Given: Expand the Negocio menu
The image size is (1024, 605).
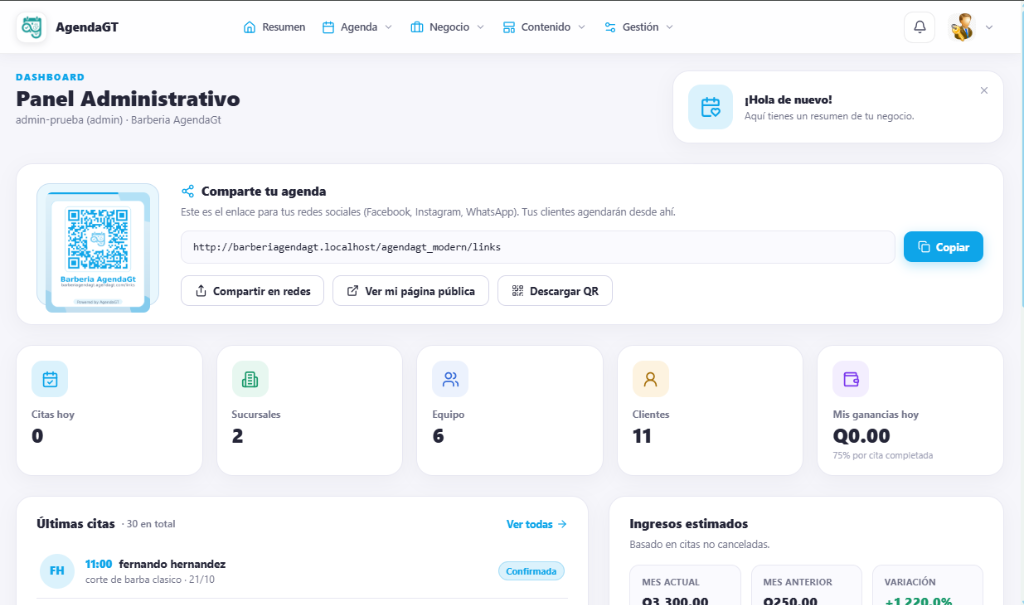Looking at the screenshot, I should [447, 27].
